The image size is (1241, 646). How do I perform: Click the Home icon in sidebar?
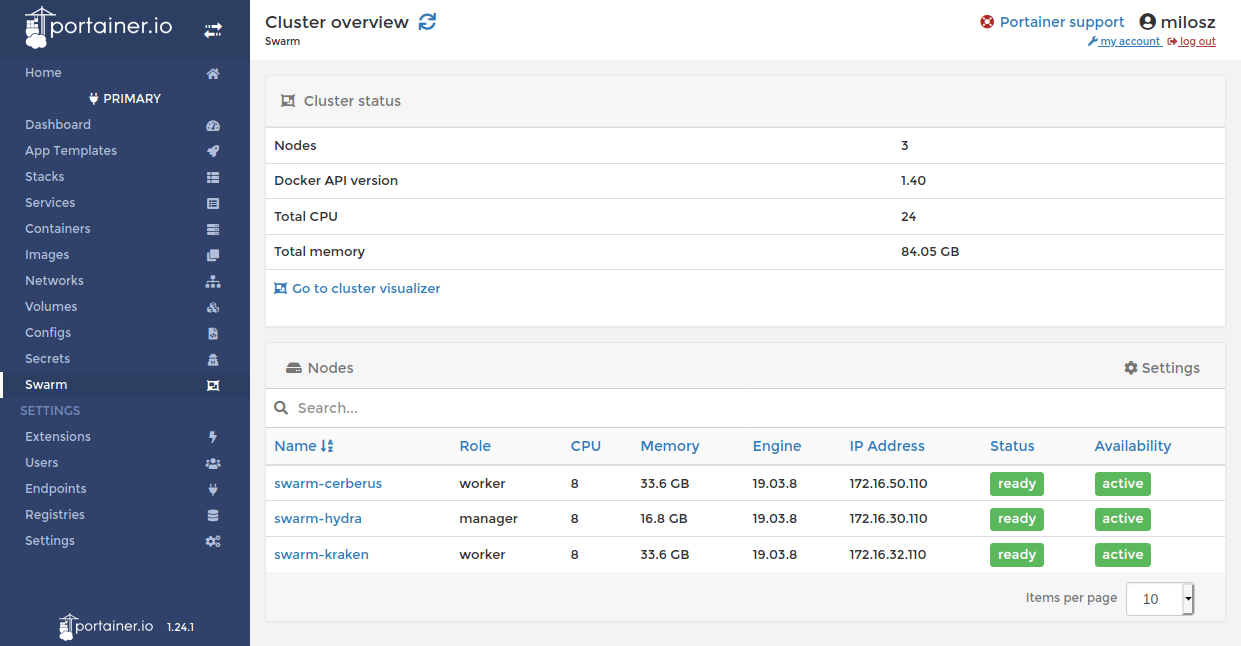click(213, 74)
